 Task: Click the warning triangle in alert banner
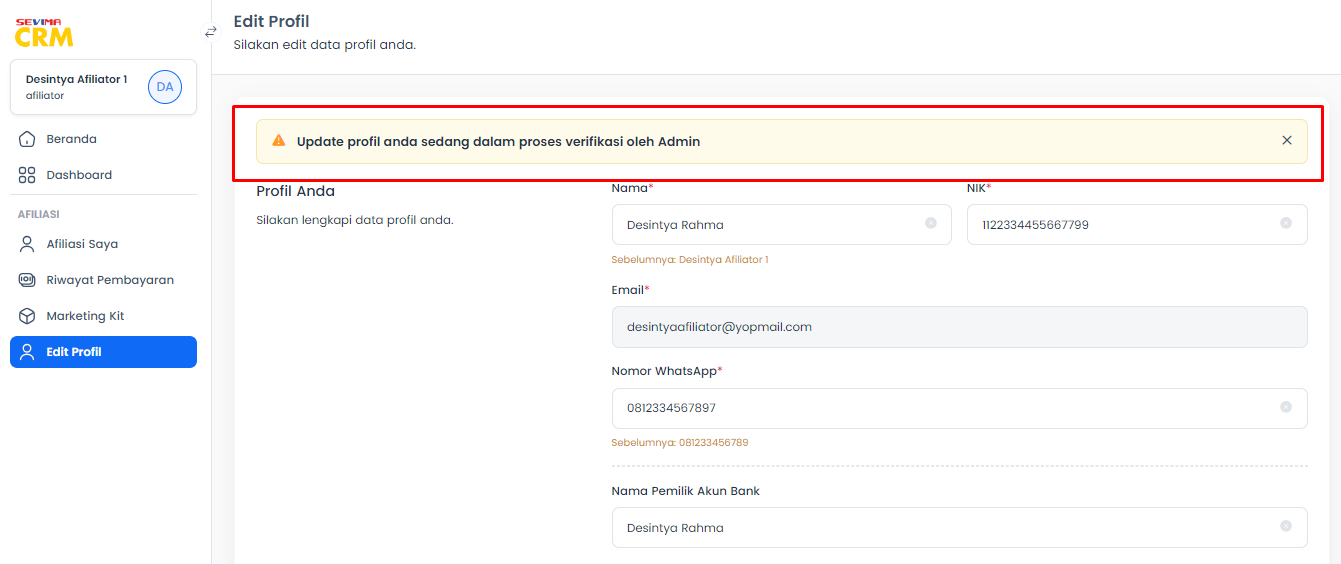coord(279,141)
